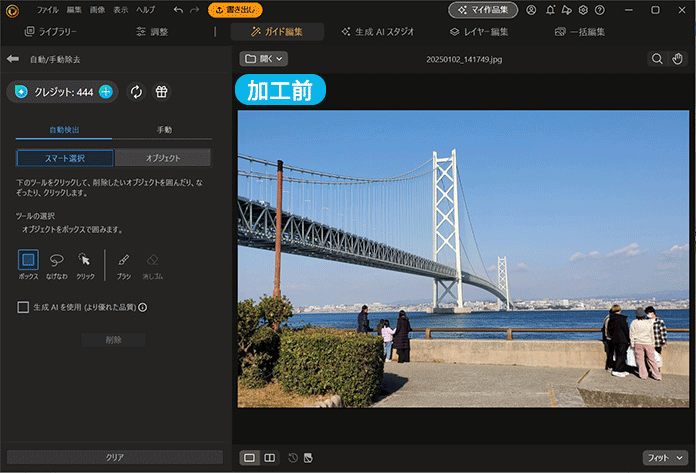
Task: Switch to split compare view
Action: tap(269, 457)
